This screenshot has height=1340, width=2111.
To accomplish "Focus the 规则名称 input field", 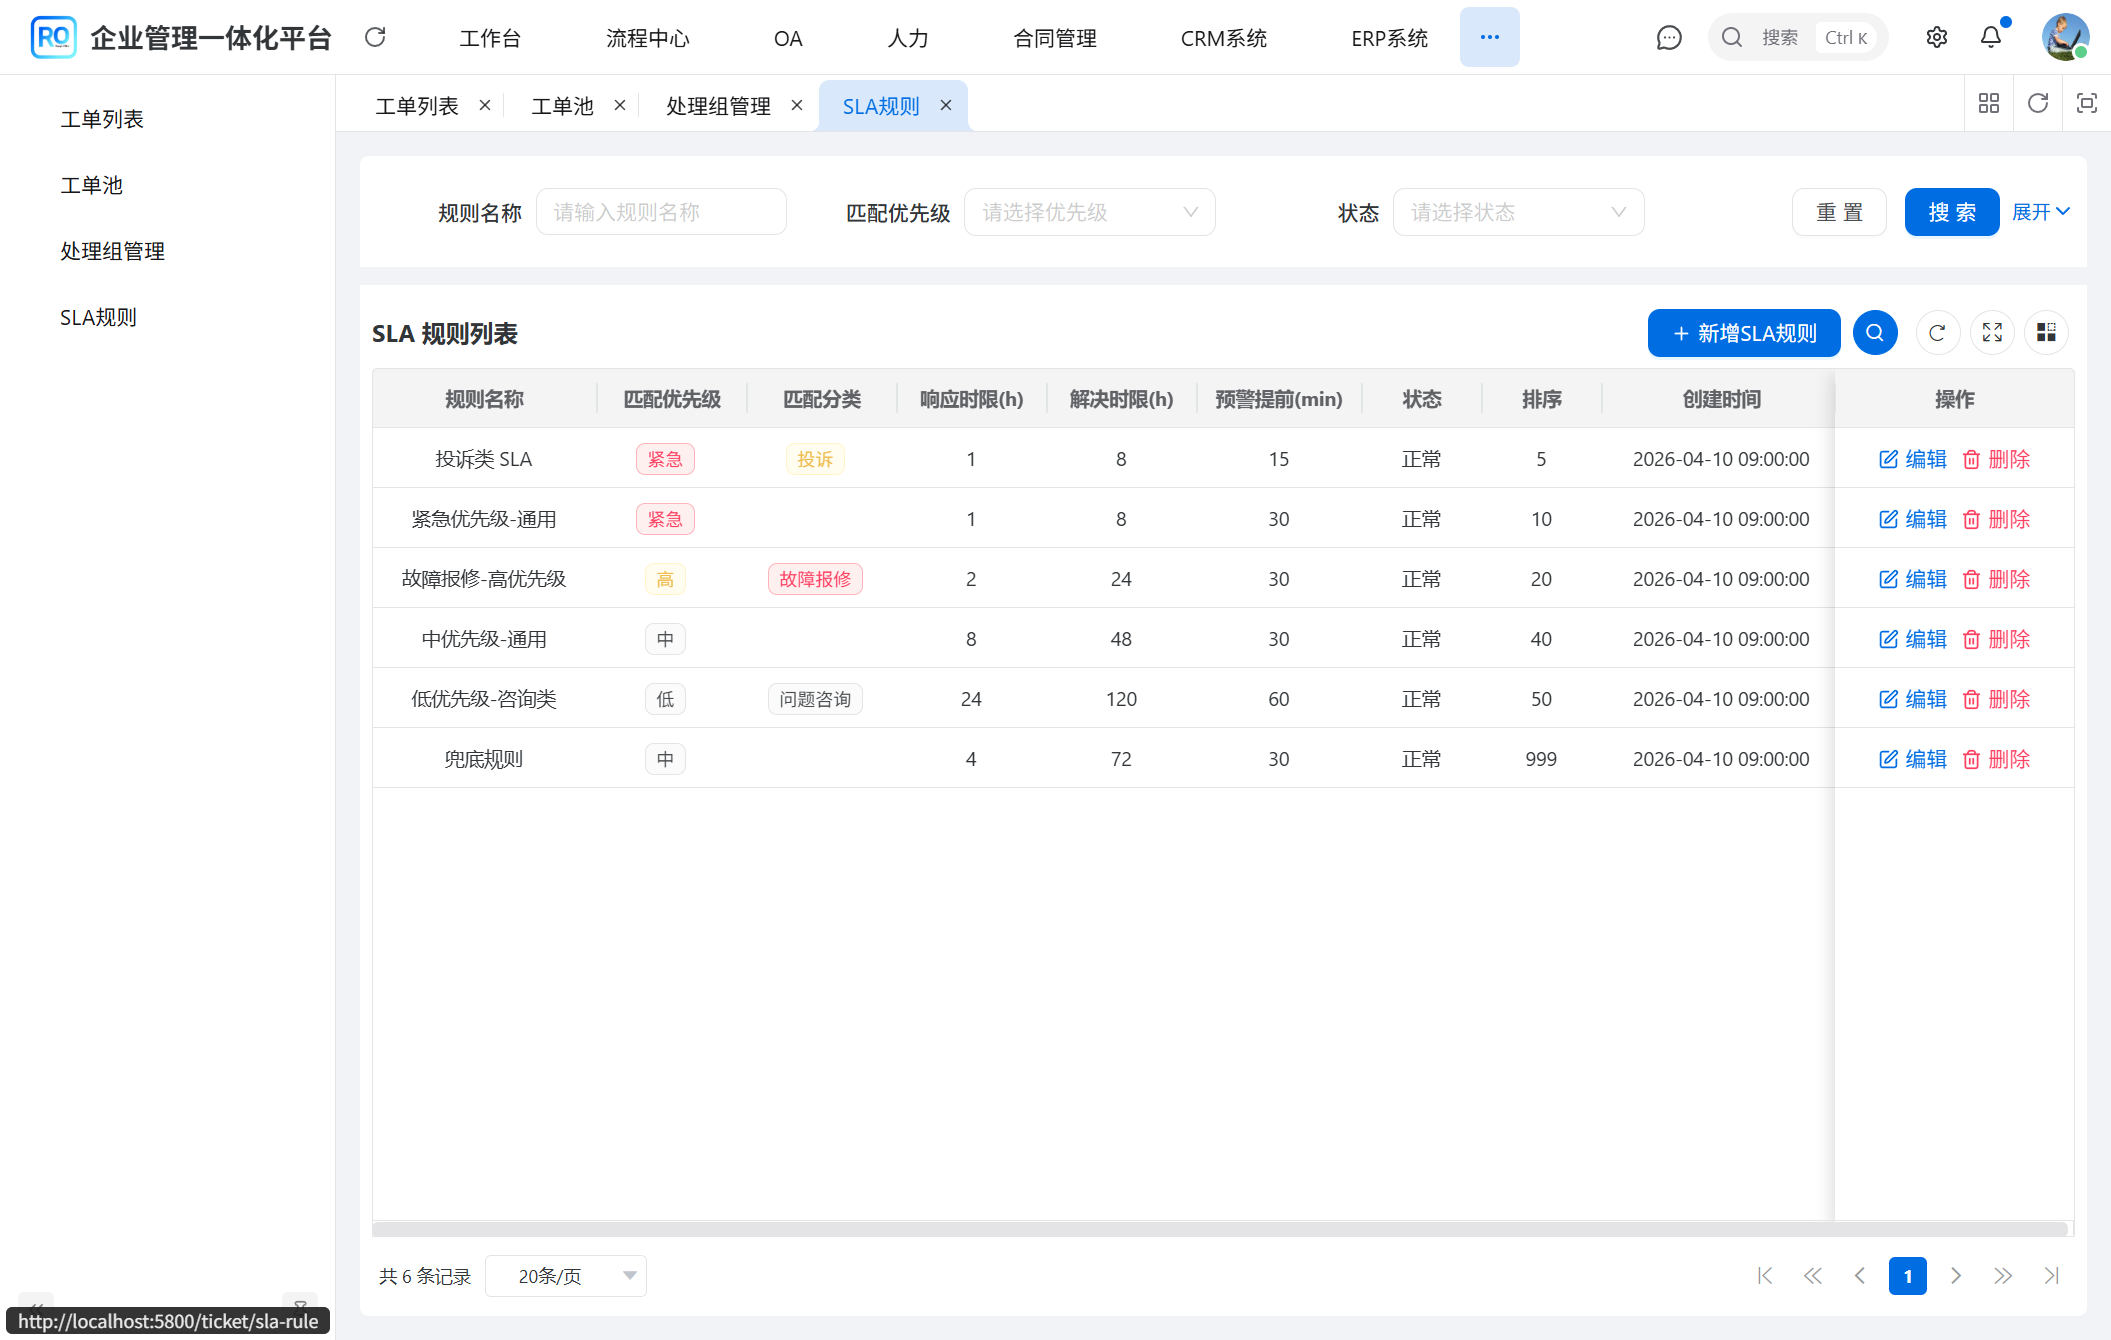I will point(661,212).
